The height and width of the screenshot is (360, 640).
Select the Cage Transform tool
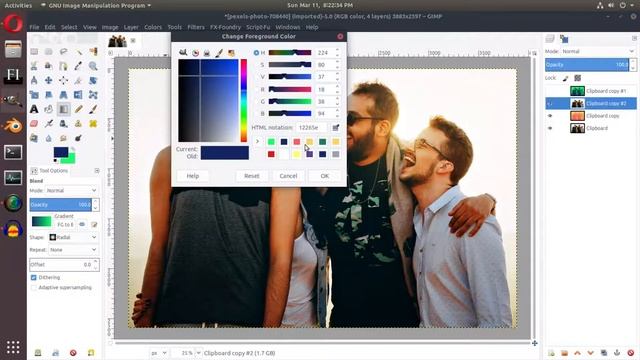(x=93, y=95)
